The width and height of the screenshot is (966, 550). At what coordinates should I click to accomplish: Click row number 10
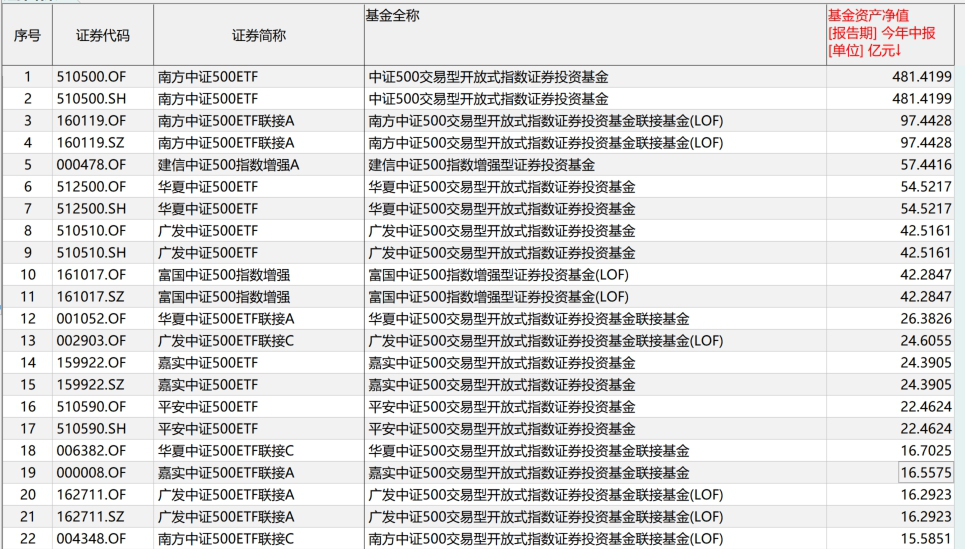coord(27,275)
